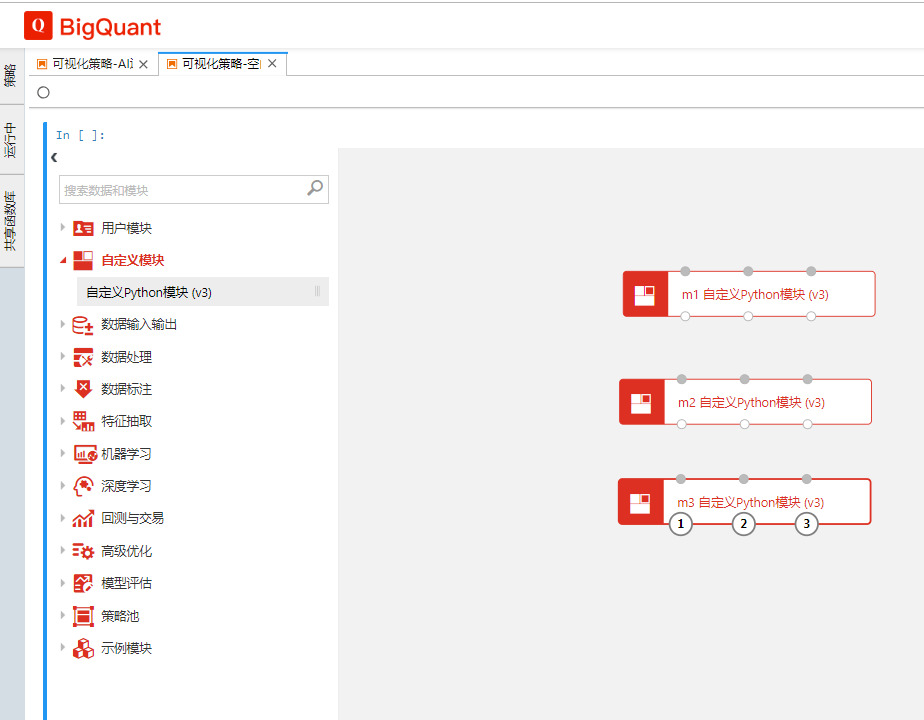This screenshot has height=720, width=924.
Task: Expand the 高级优化 tree arrow
Action: [x=62, y=550]
